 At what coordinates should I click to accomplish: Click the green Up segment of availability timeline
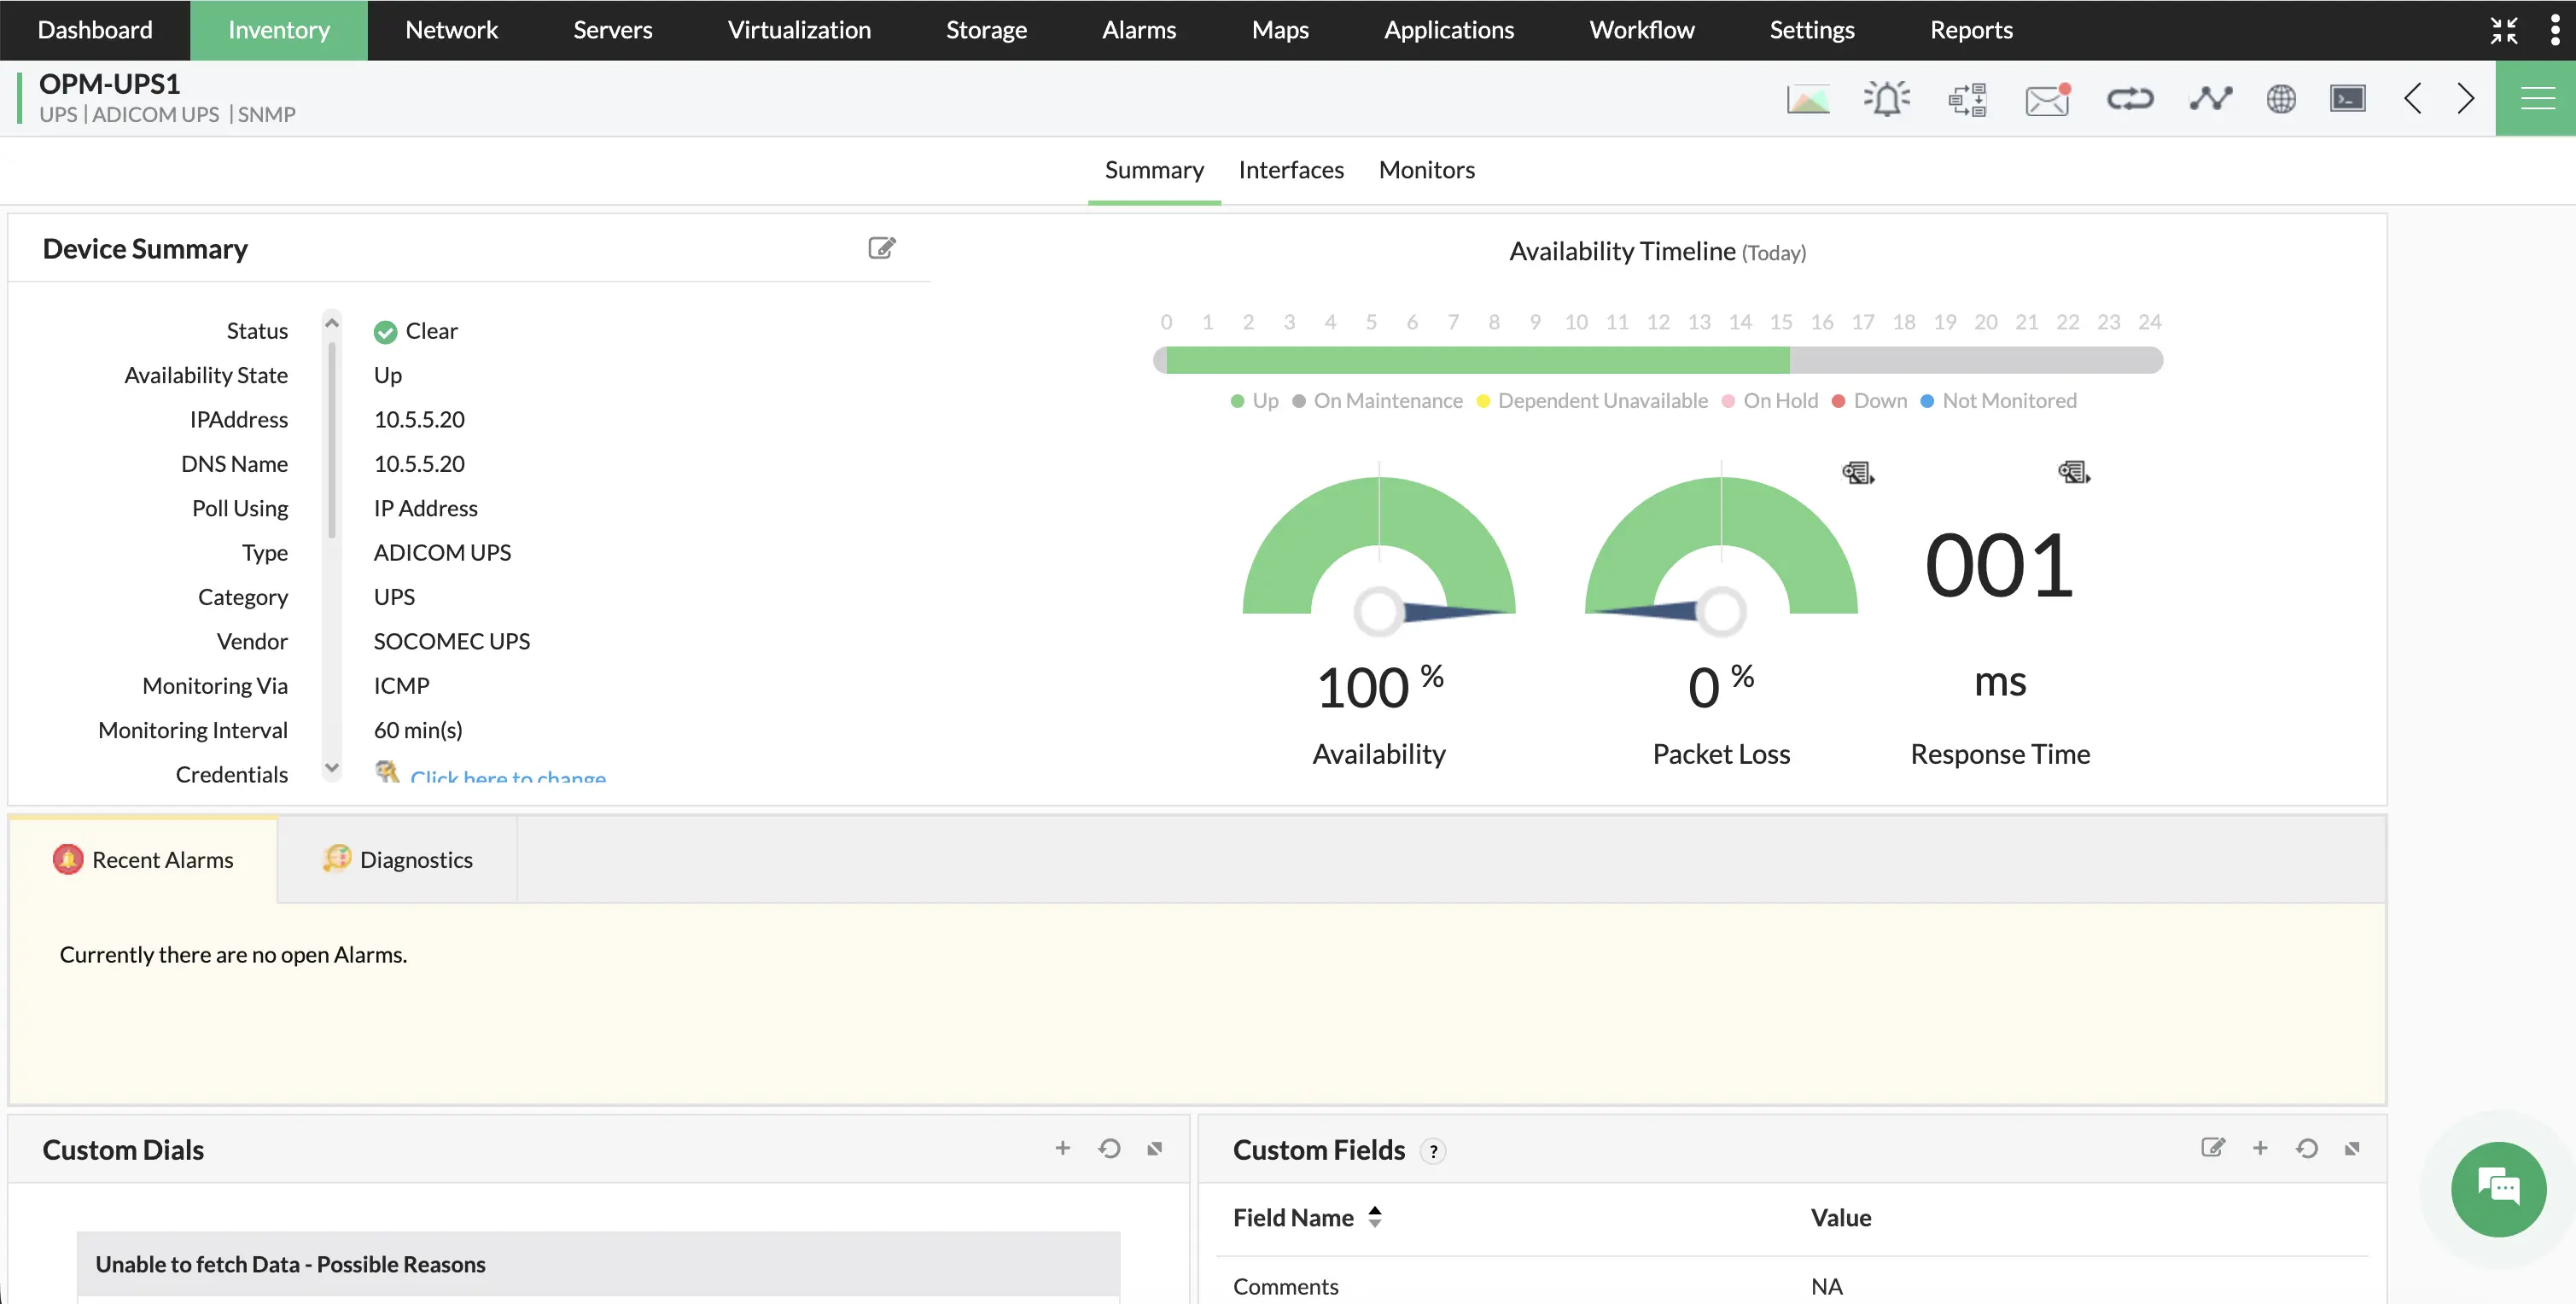coord(1477,360)
